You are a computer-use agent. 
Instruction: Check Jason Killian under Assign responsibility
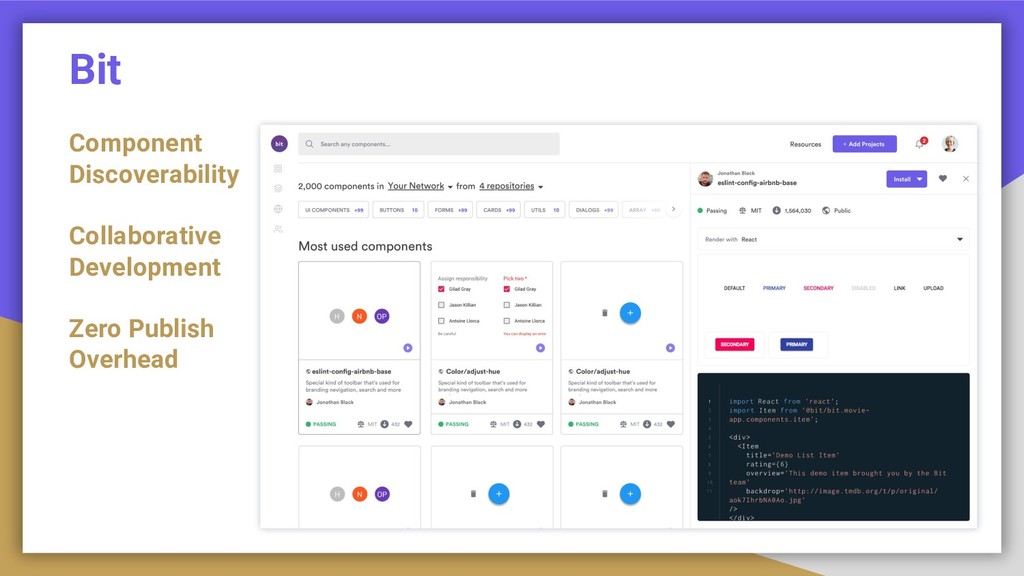coord(441,305)
